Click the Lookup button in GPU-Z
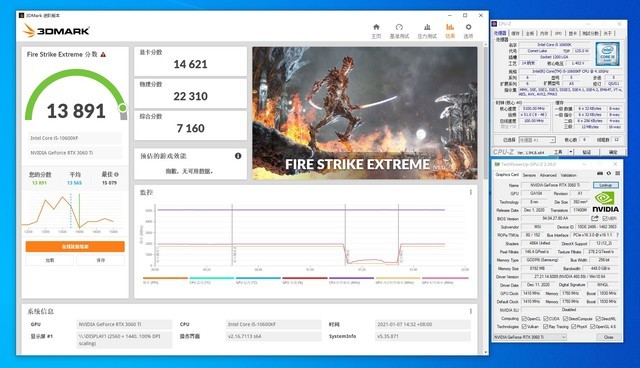Image resolution: width=640 pixels, height=368 pixels. pos(605,185)
